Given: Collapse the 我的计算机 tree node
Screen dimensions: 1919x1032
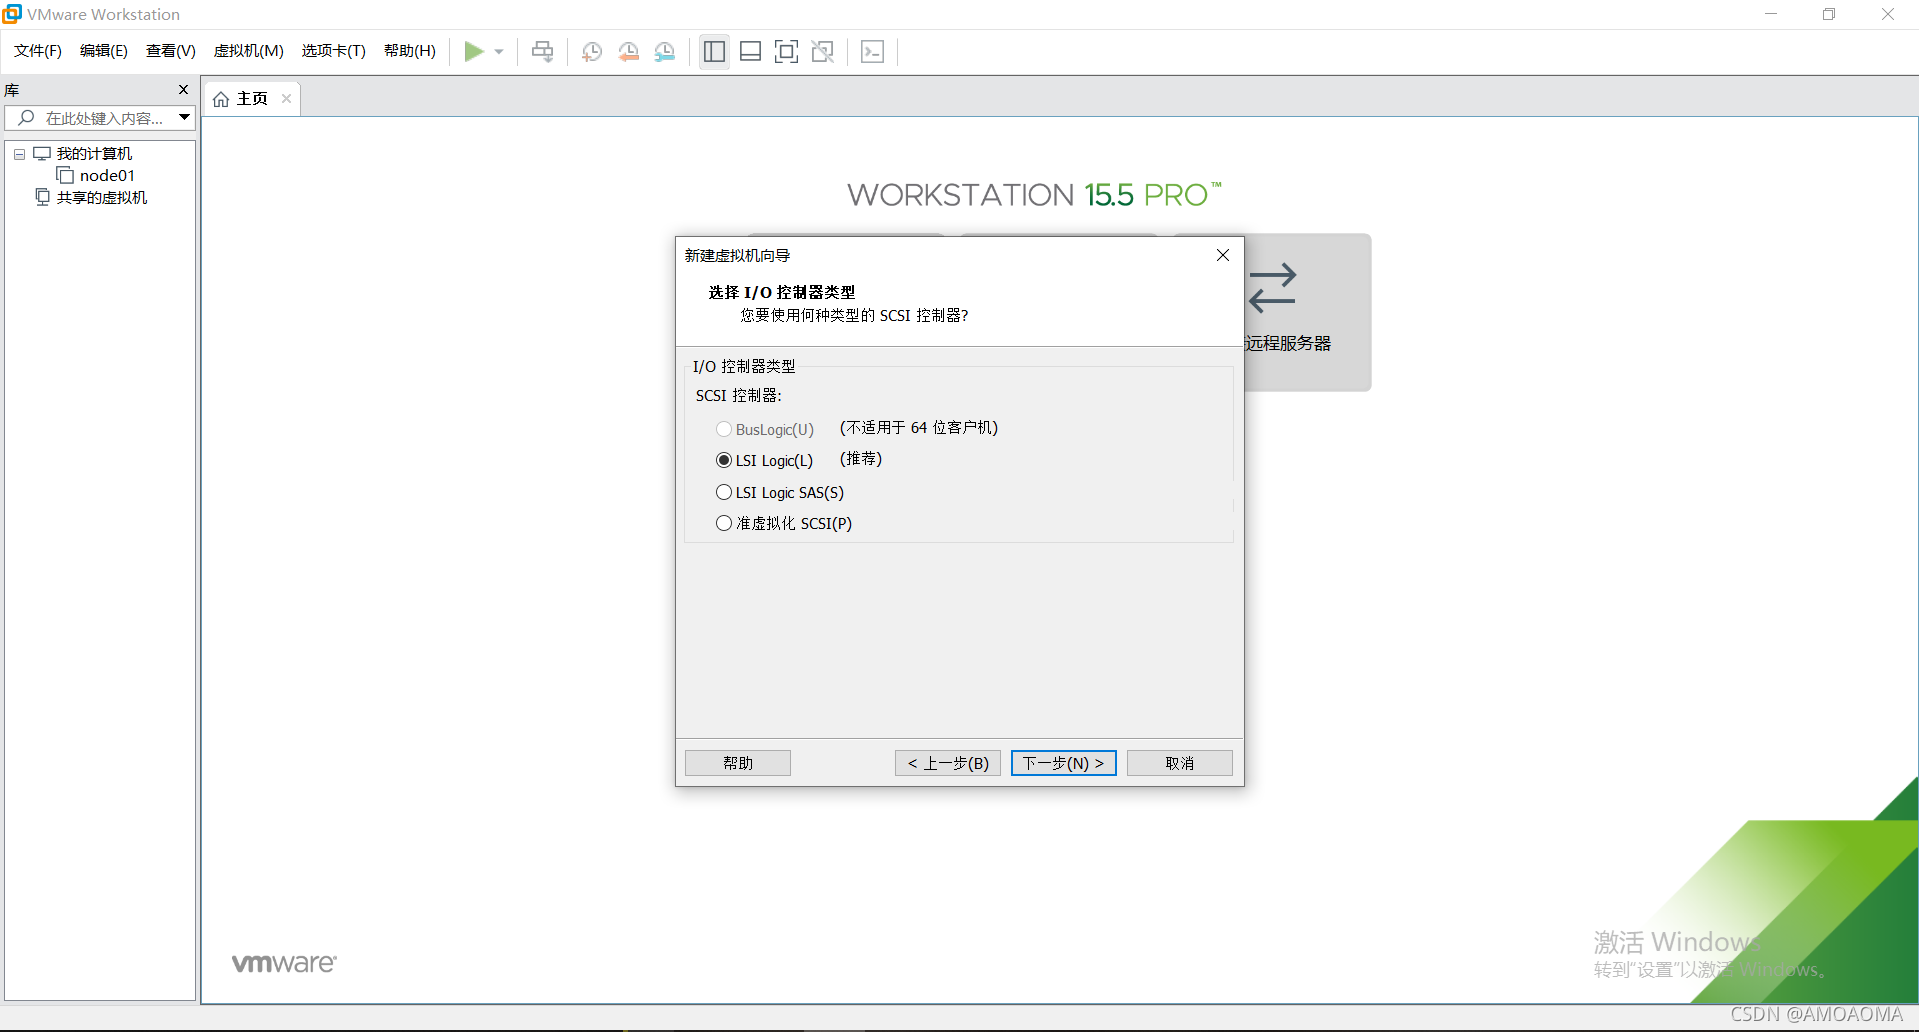Looking at the screenshot, I should [19, 154].
